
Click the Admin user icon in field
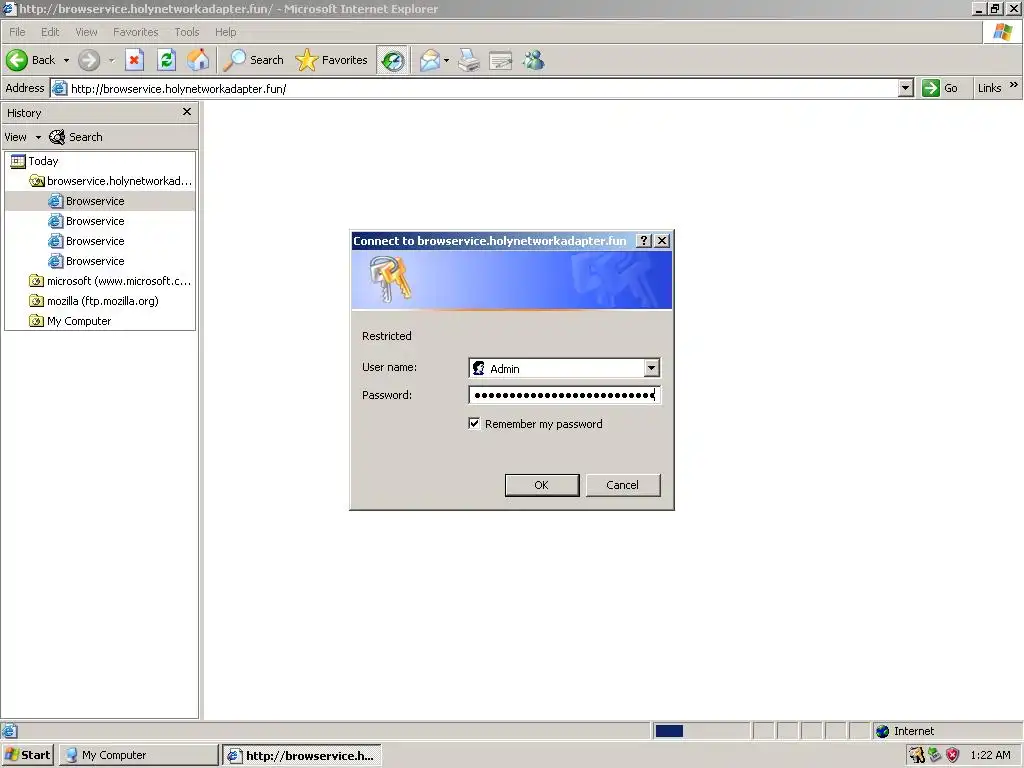[x=479, y=368]
